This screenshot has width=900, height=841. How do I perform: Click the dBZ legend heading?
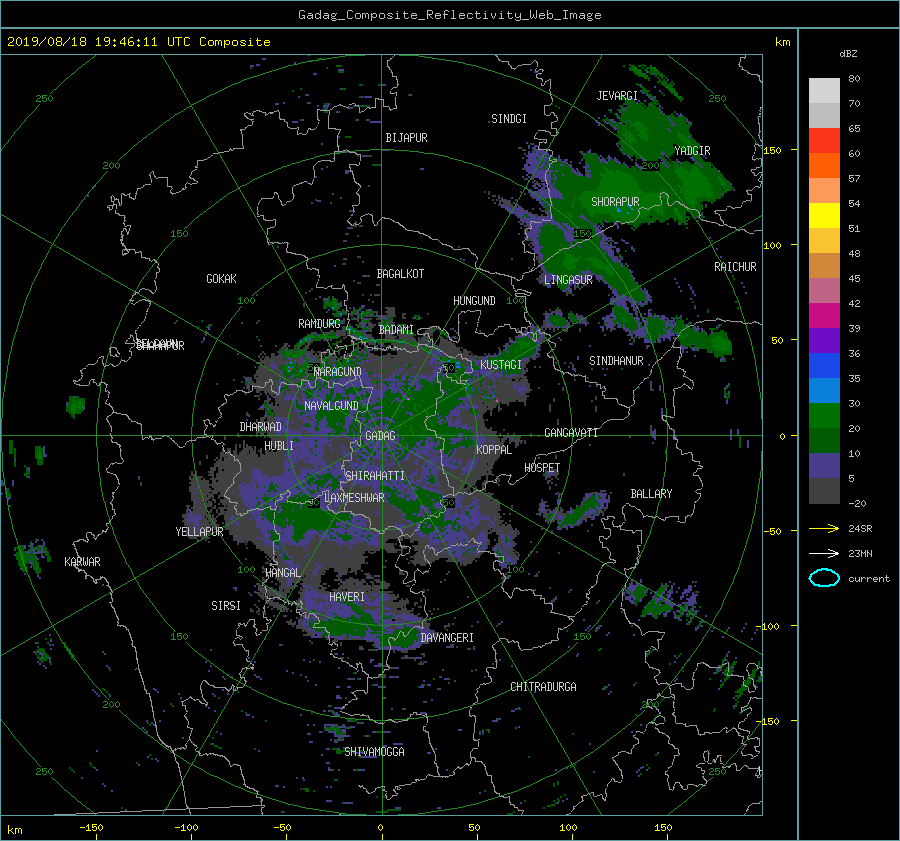click(848, 54)
